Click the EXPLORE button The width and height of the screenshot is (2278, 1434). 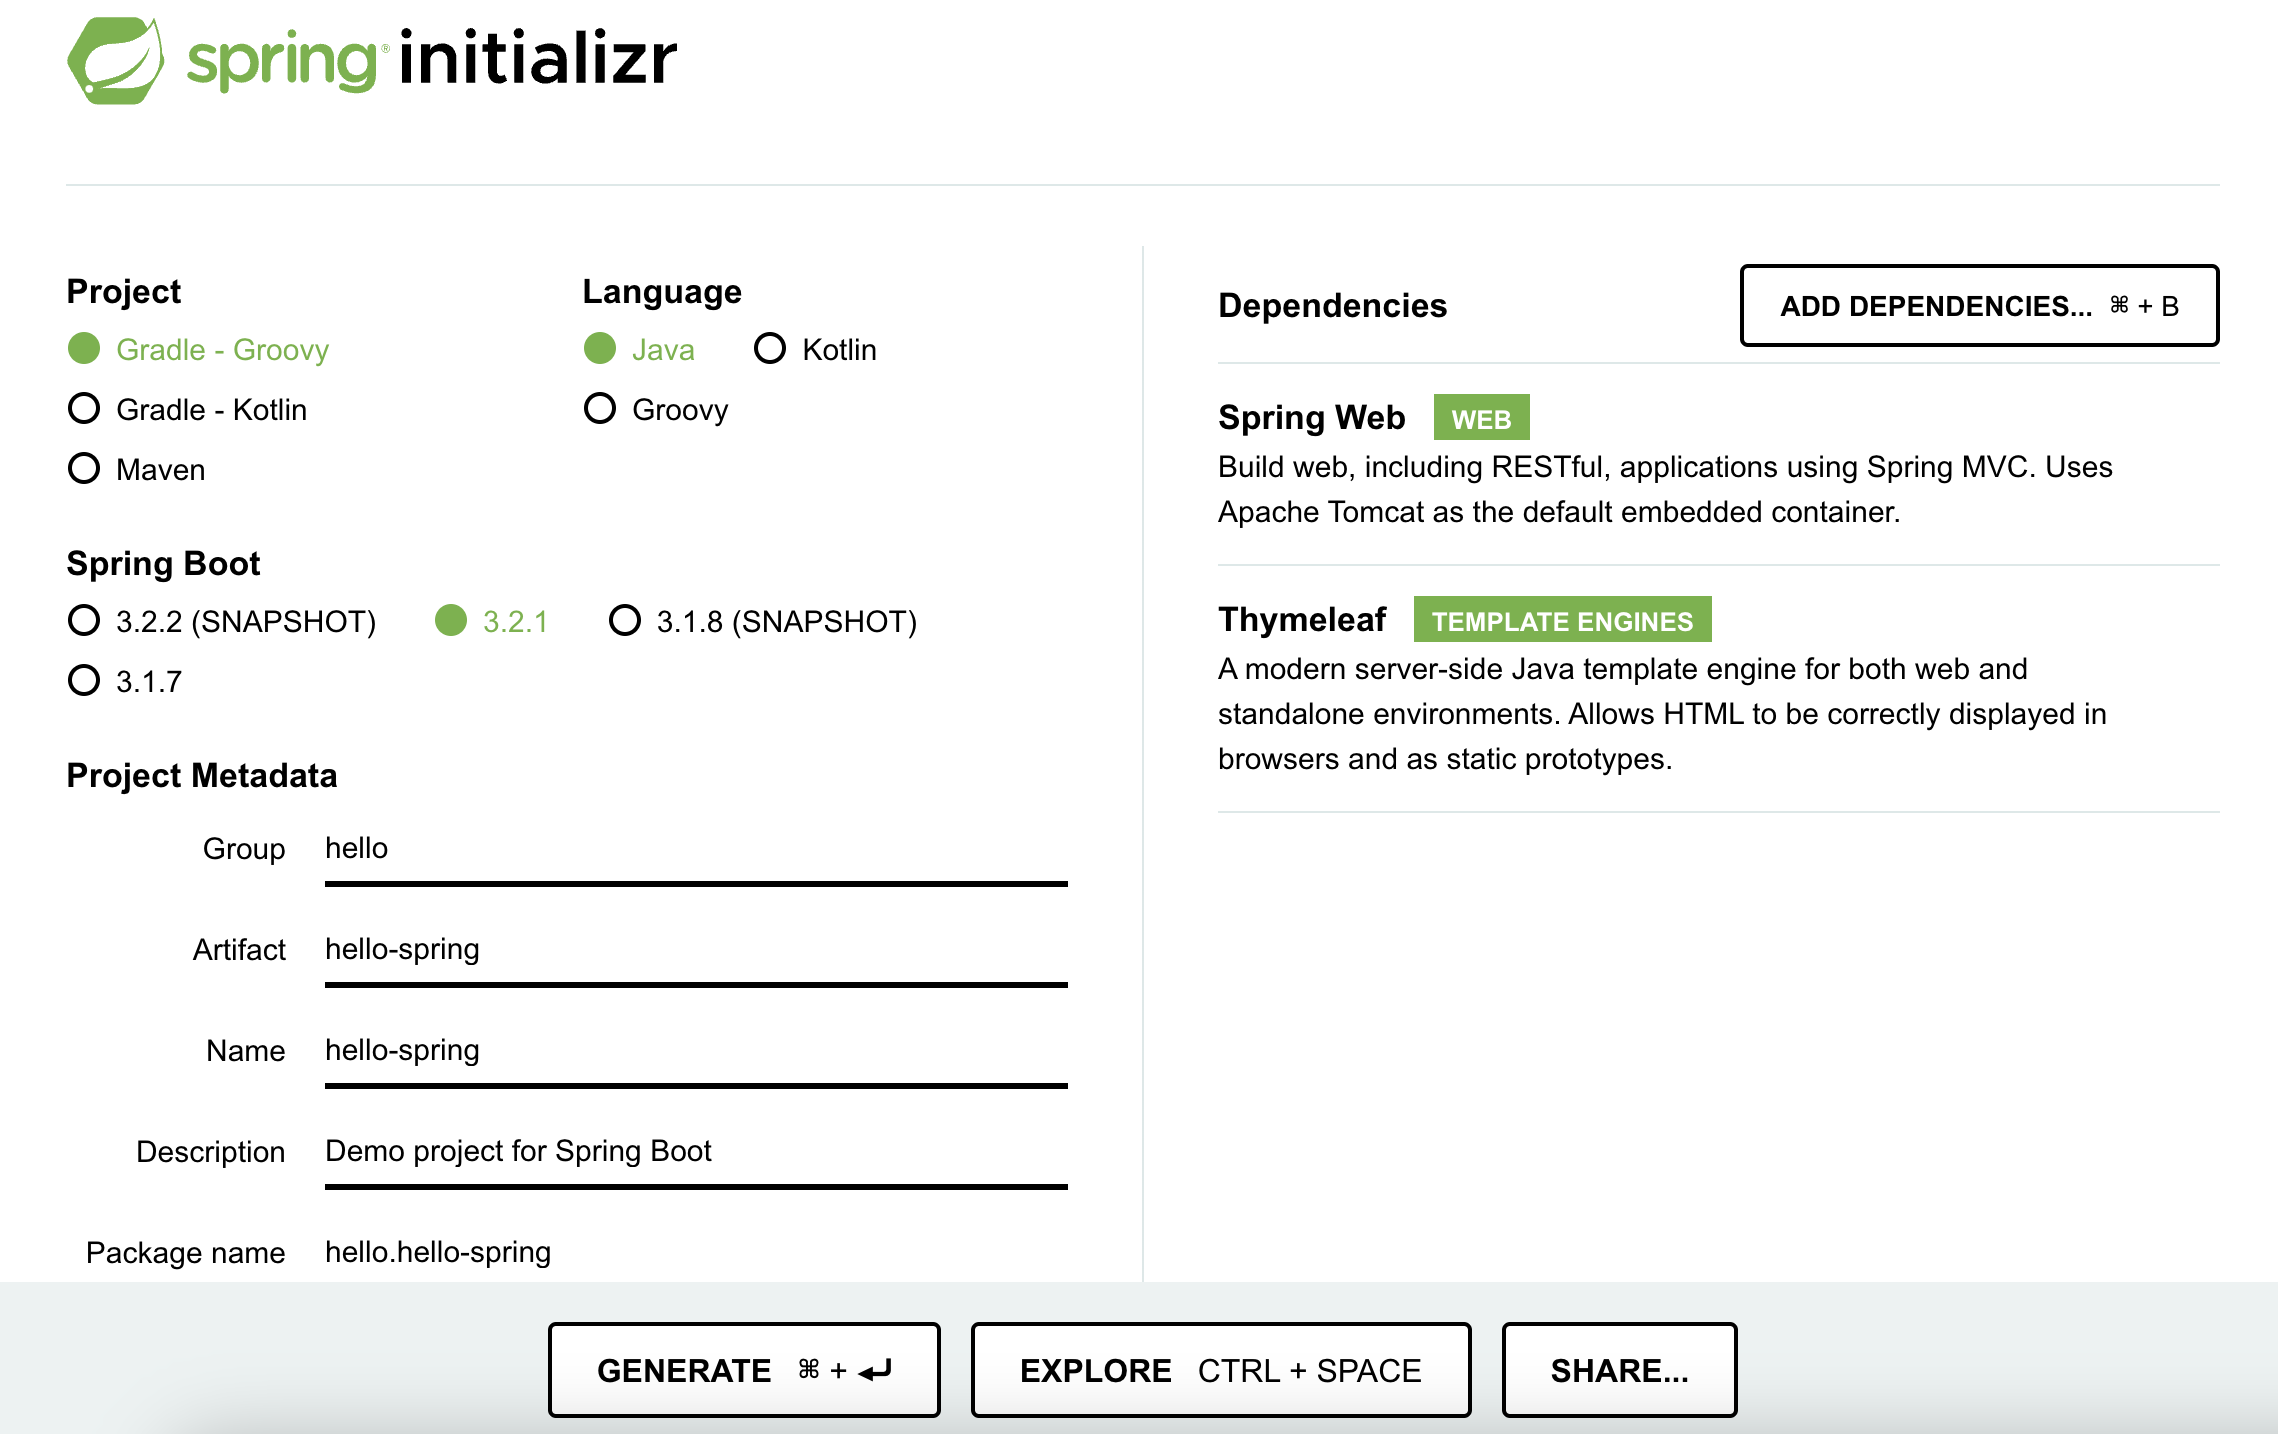[x=1221, y=1370]
